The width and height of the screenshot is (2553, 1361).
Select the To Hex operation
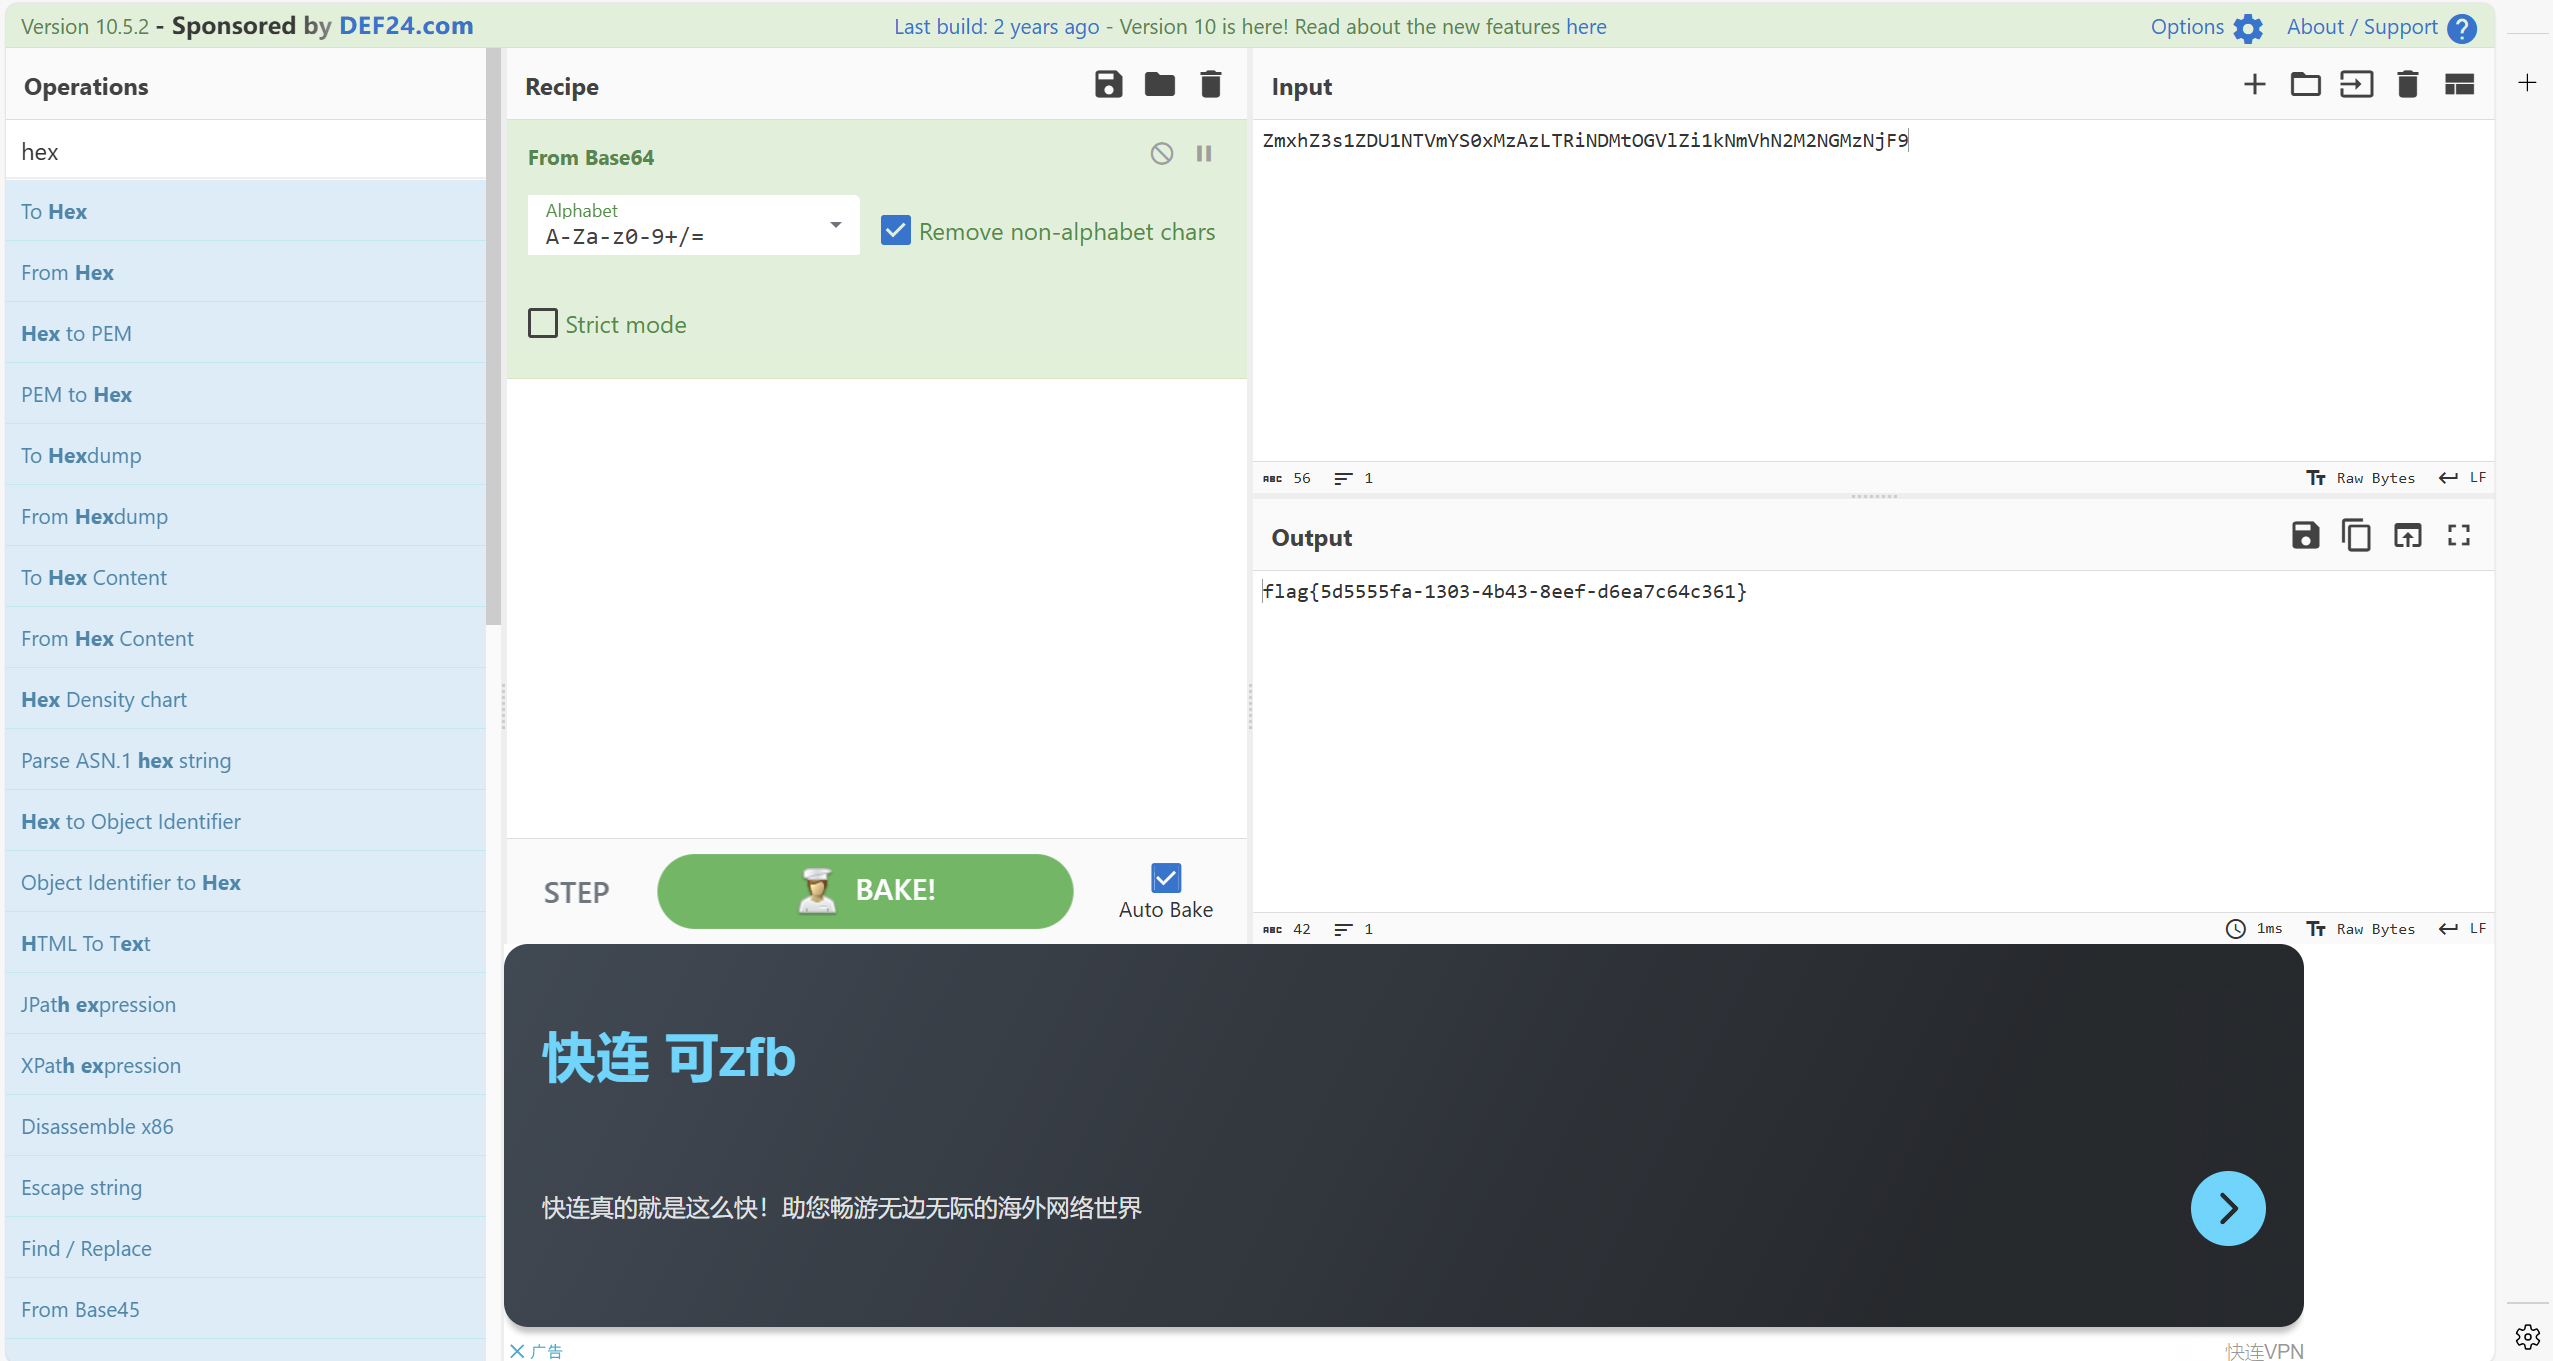[245, 211]
